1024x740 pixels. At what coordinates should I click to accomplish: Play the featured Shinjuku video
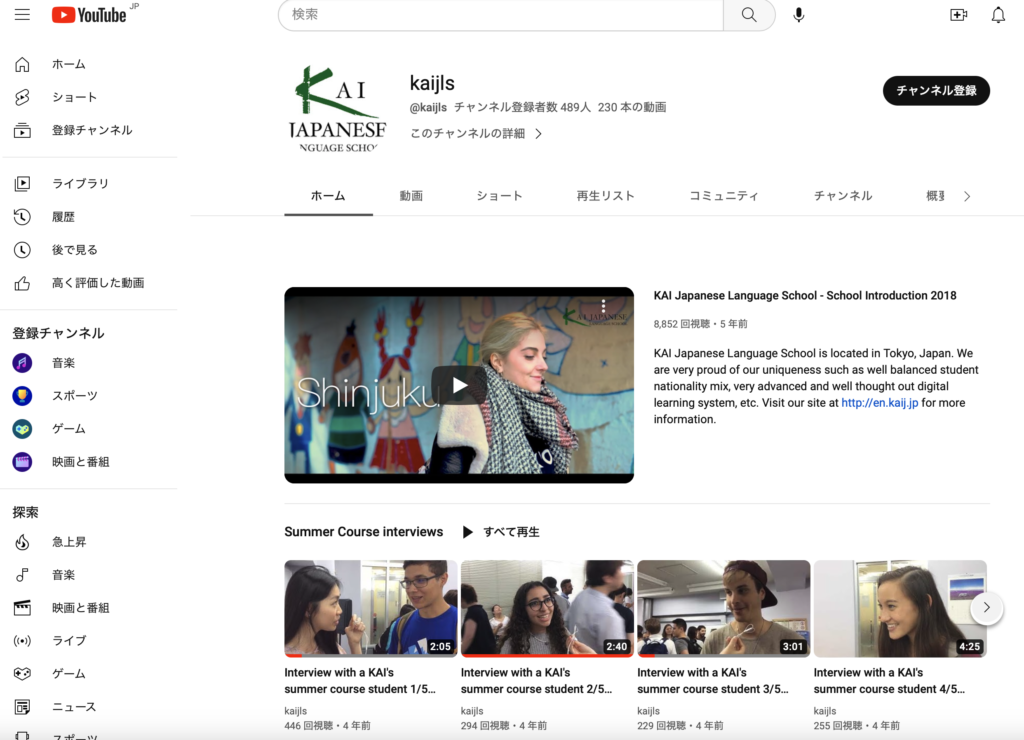pos(459,385)
